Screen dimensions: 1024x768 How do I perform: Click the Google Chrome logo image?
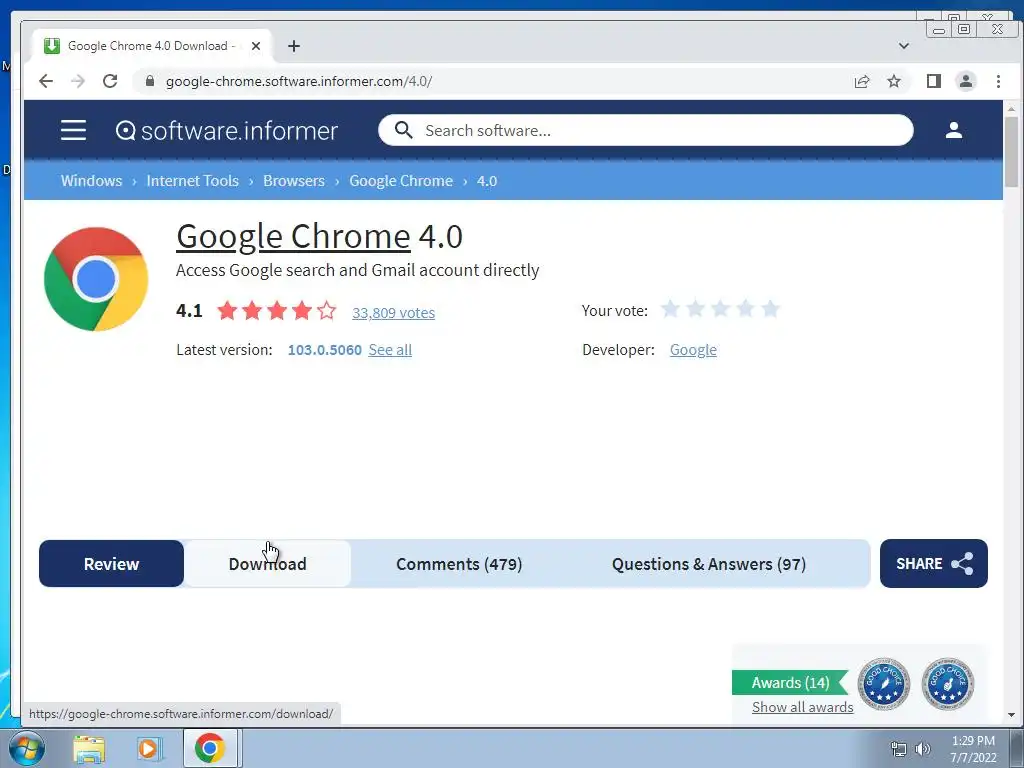pos(96,279)
